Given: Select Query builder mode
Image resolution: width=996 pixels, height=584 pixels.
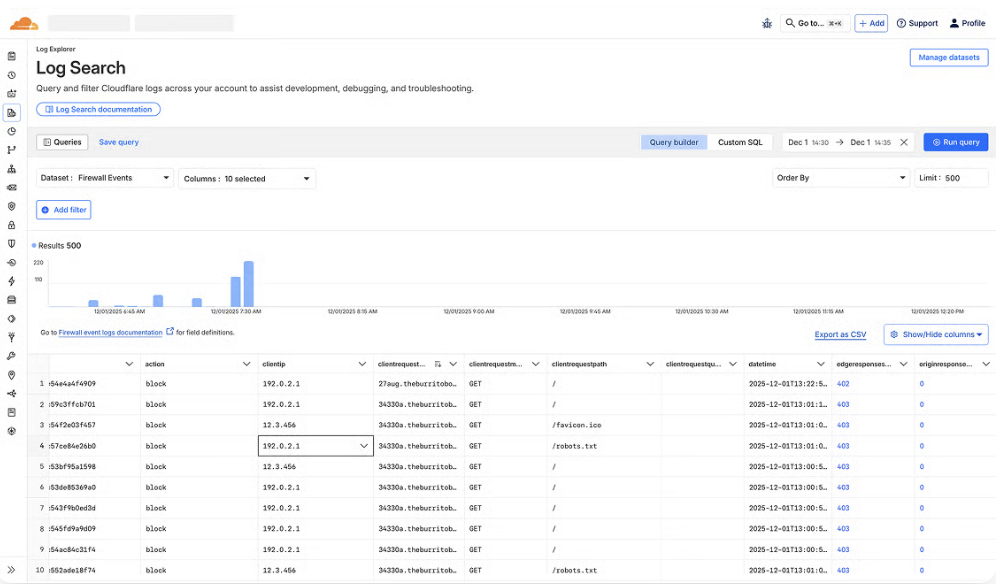Looking at the screenshot, I should coord(674,142).
